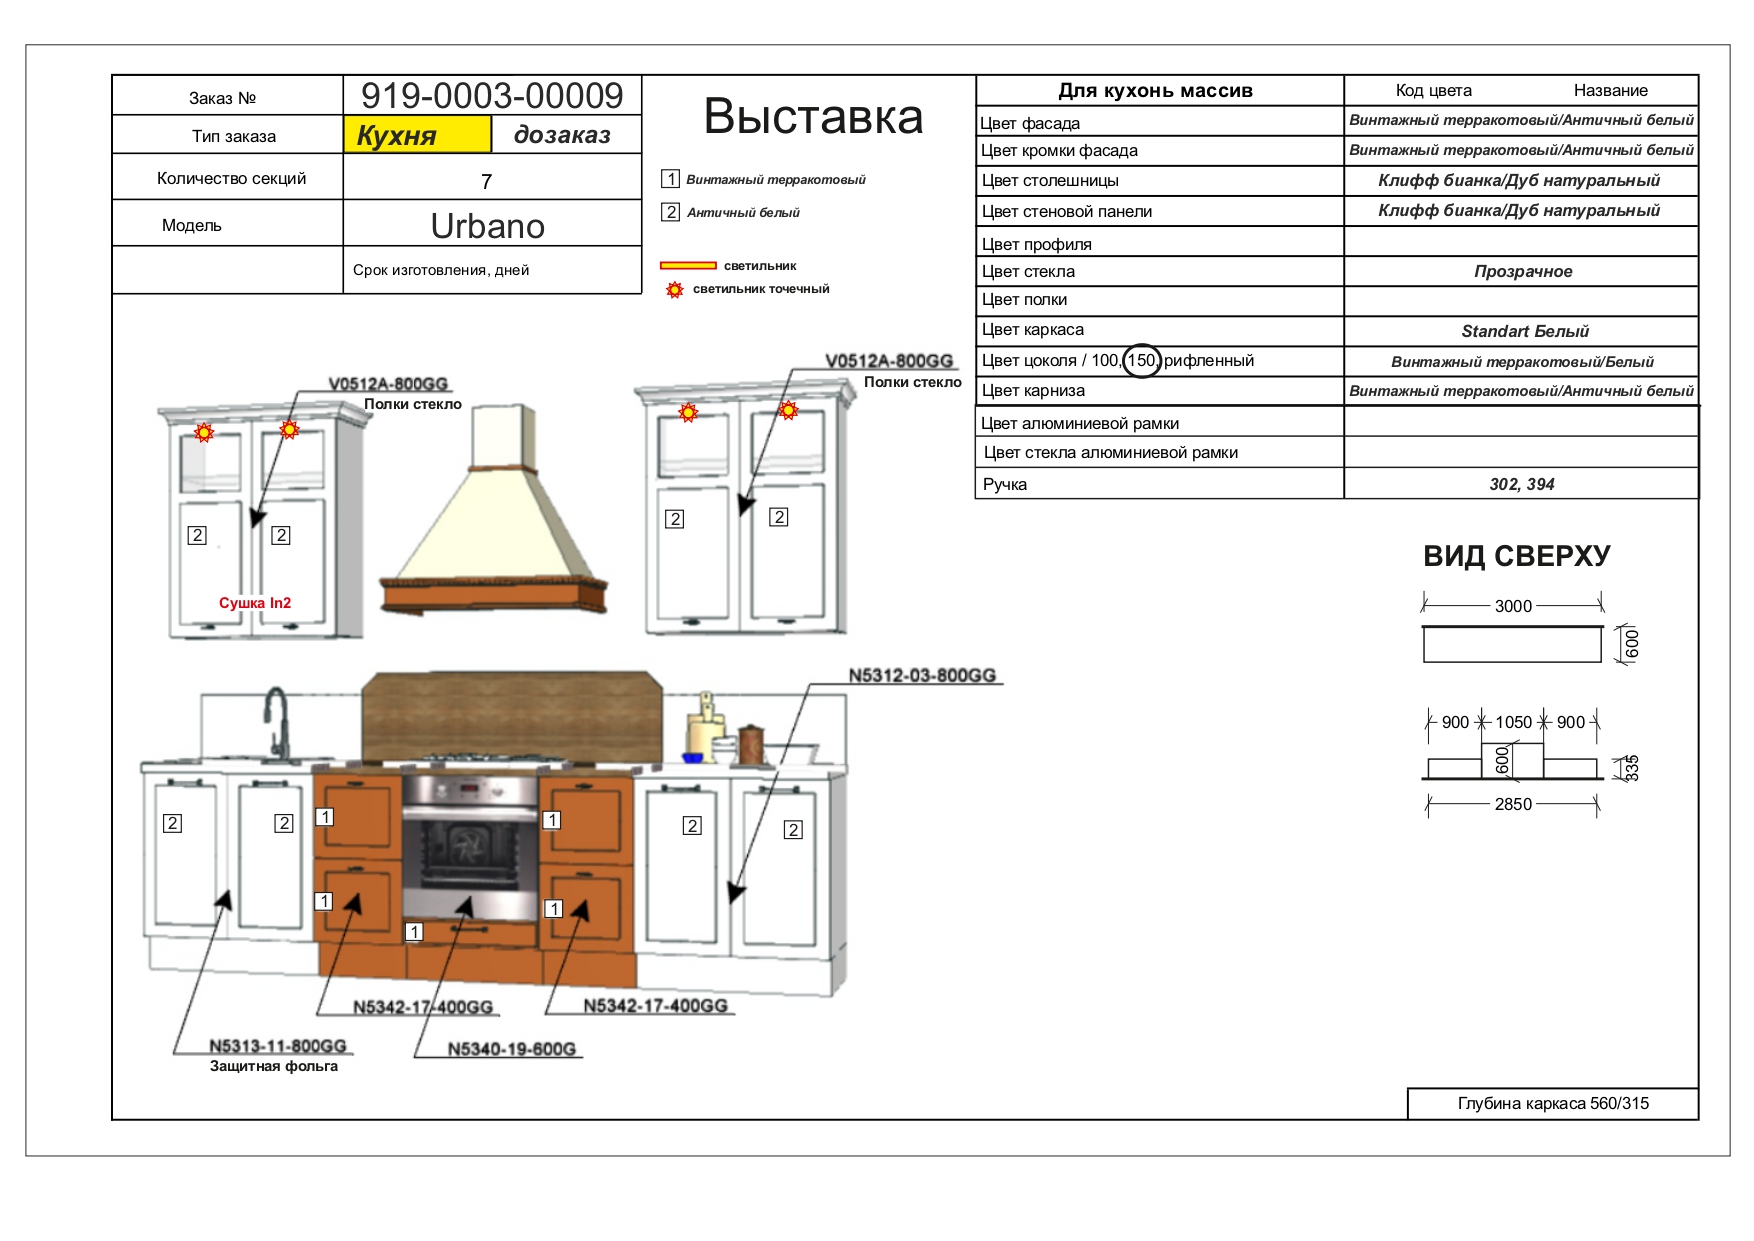
Task: Click the circled 150 plinth value
Action: tap(1141, 360)
